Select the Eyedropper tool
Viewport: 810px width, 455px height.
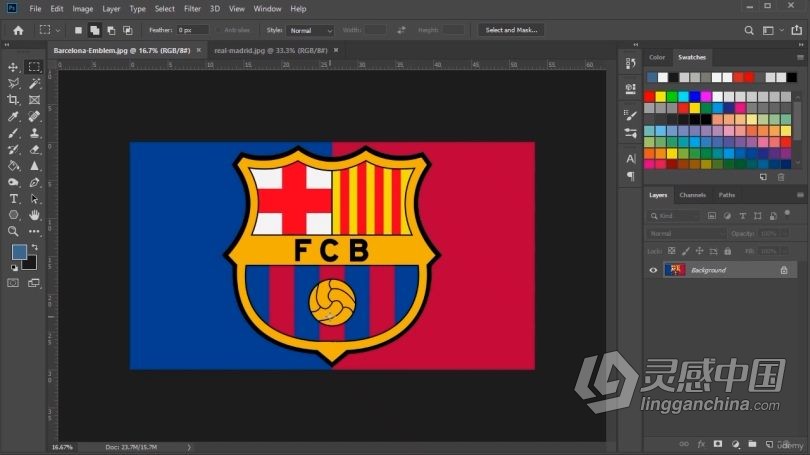[x=13, y=116]
